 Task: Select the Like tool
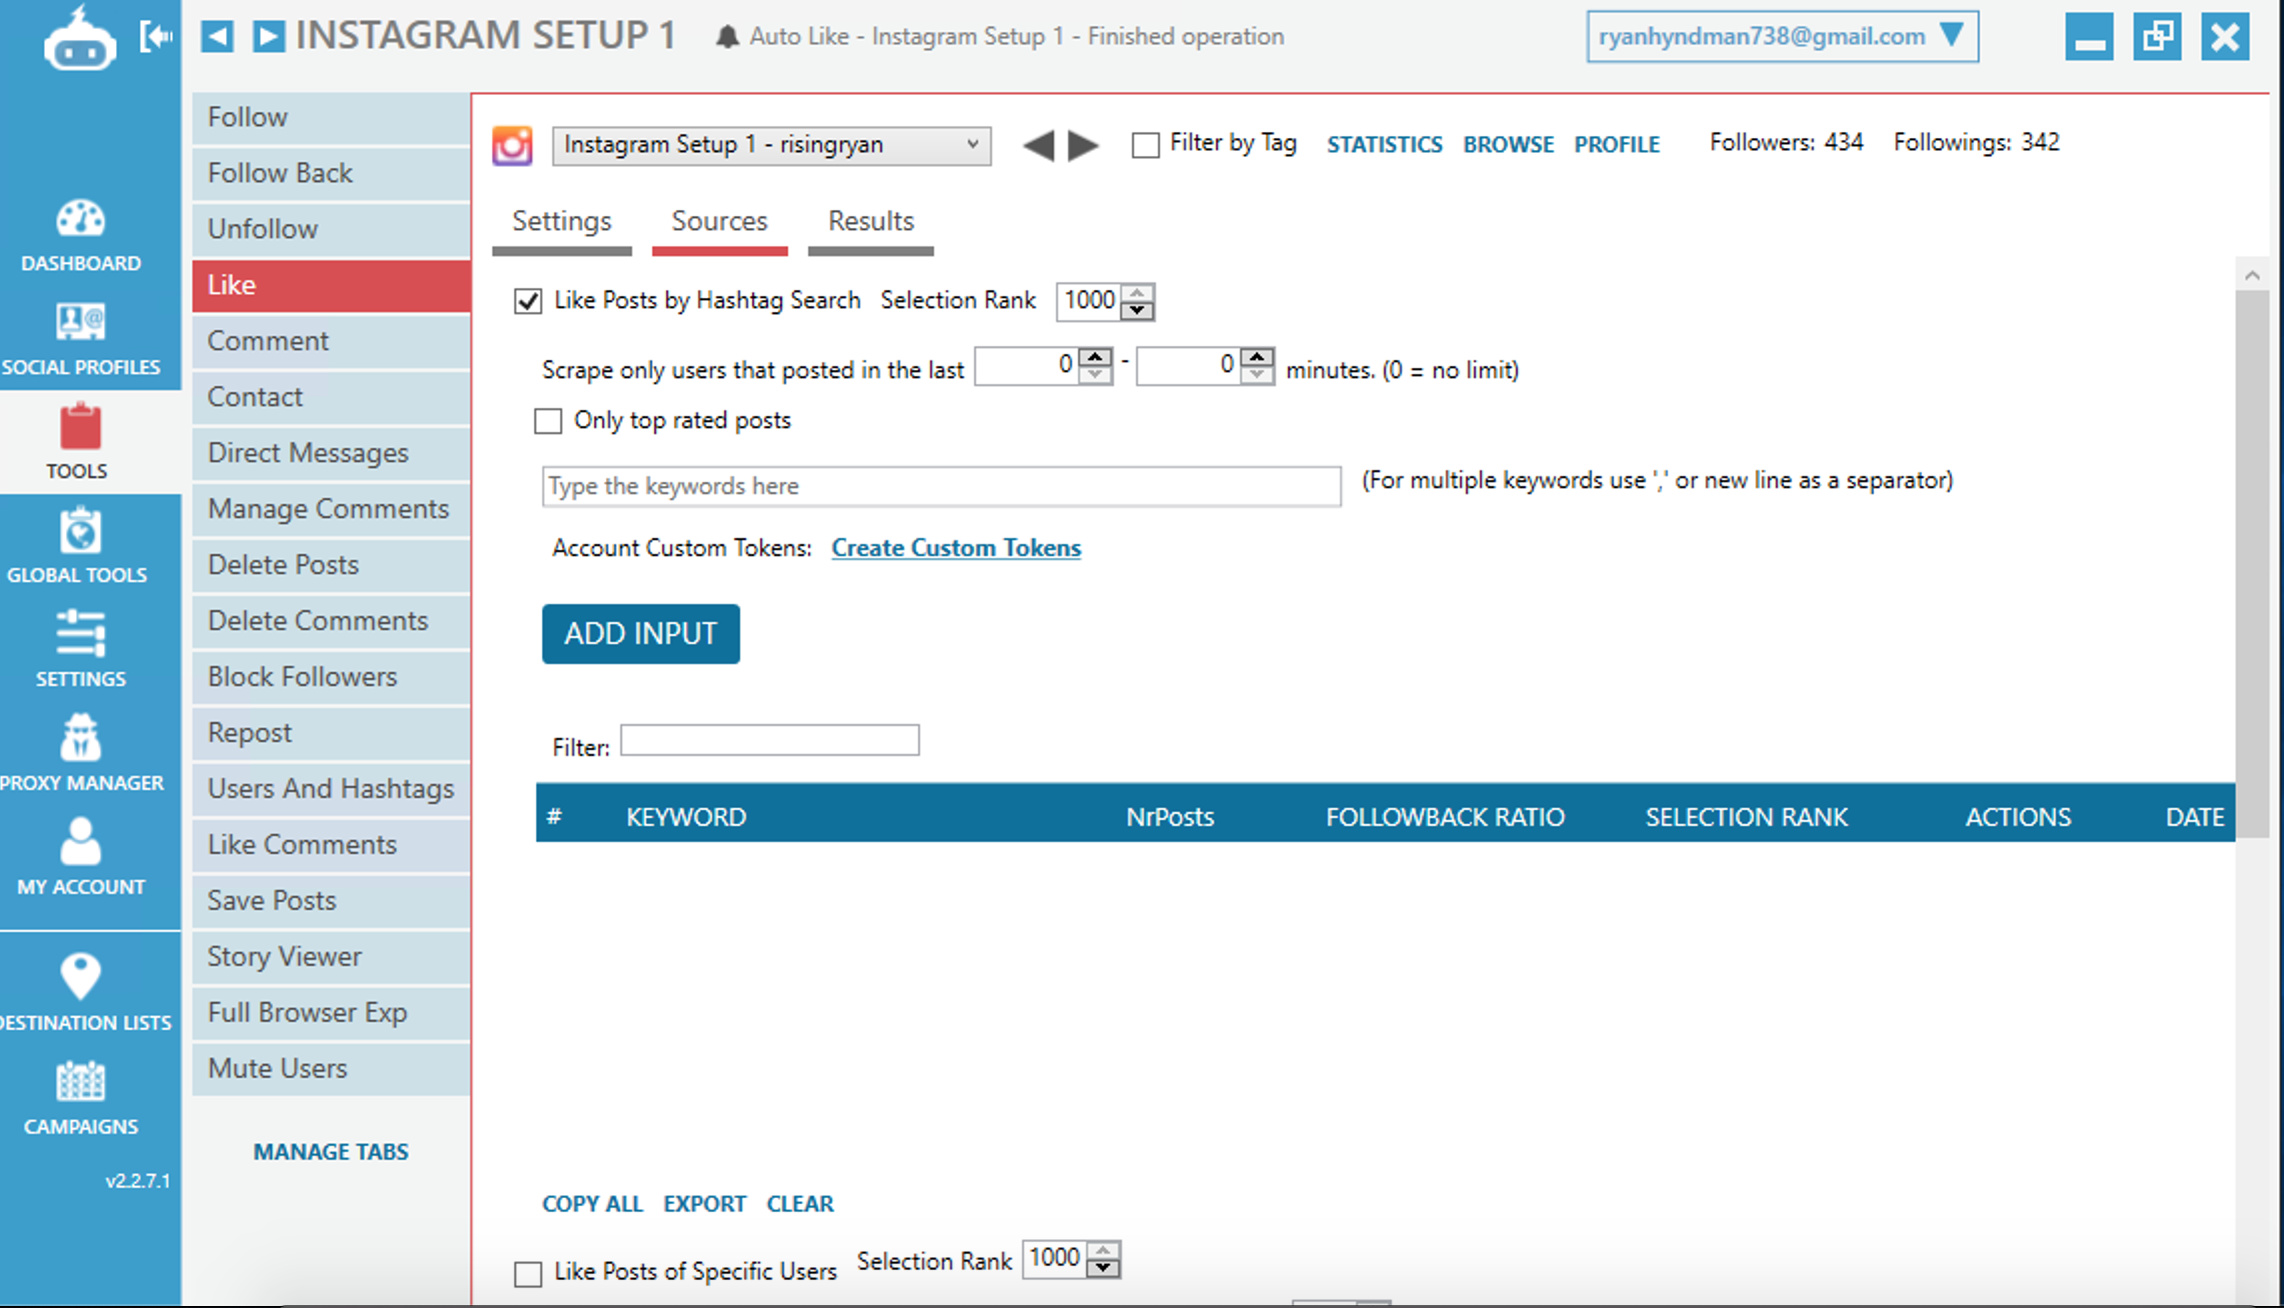pos(331,286)
